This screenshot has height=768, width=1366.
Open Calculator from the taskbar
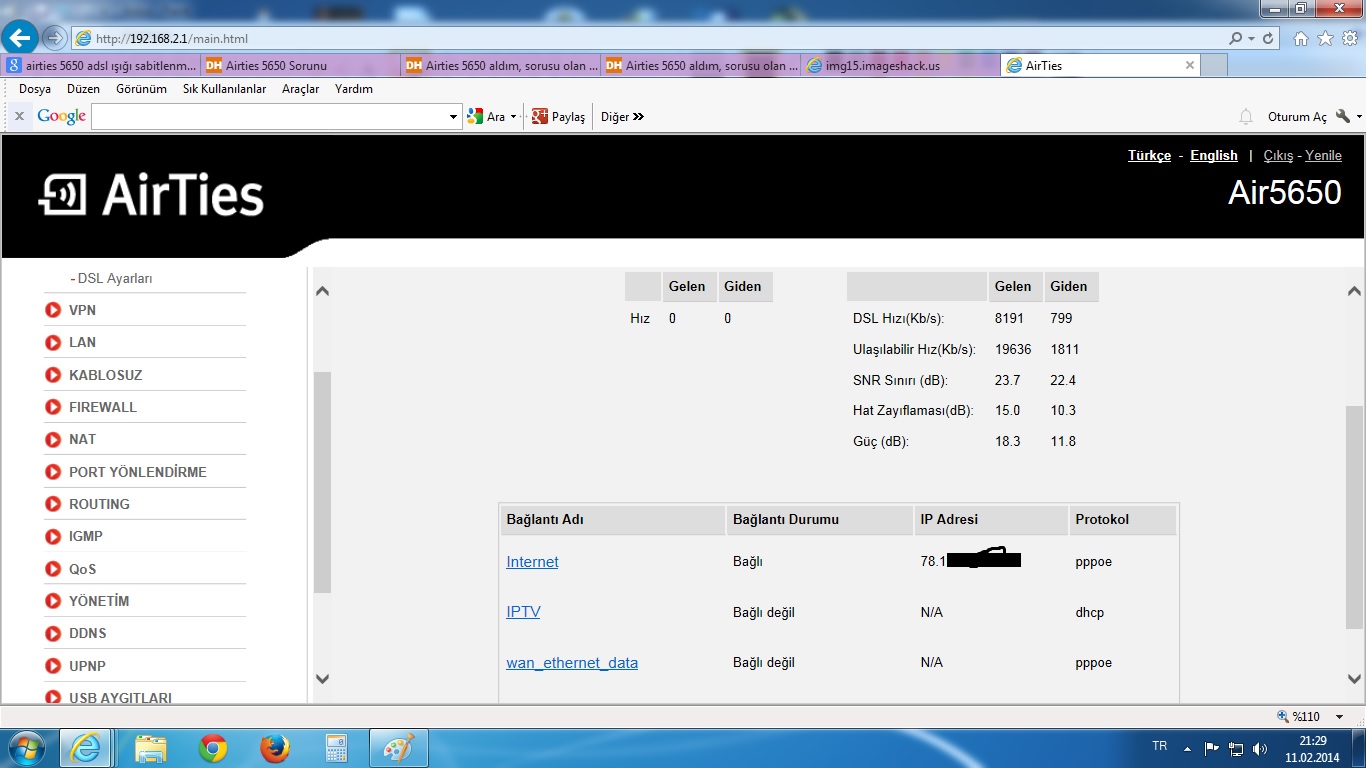[336, 748]
